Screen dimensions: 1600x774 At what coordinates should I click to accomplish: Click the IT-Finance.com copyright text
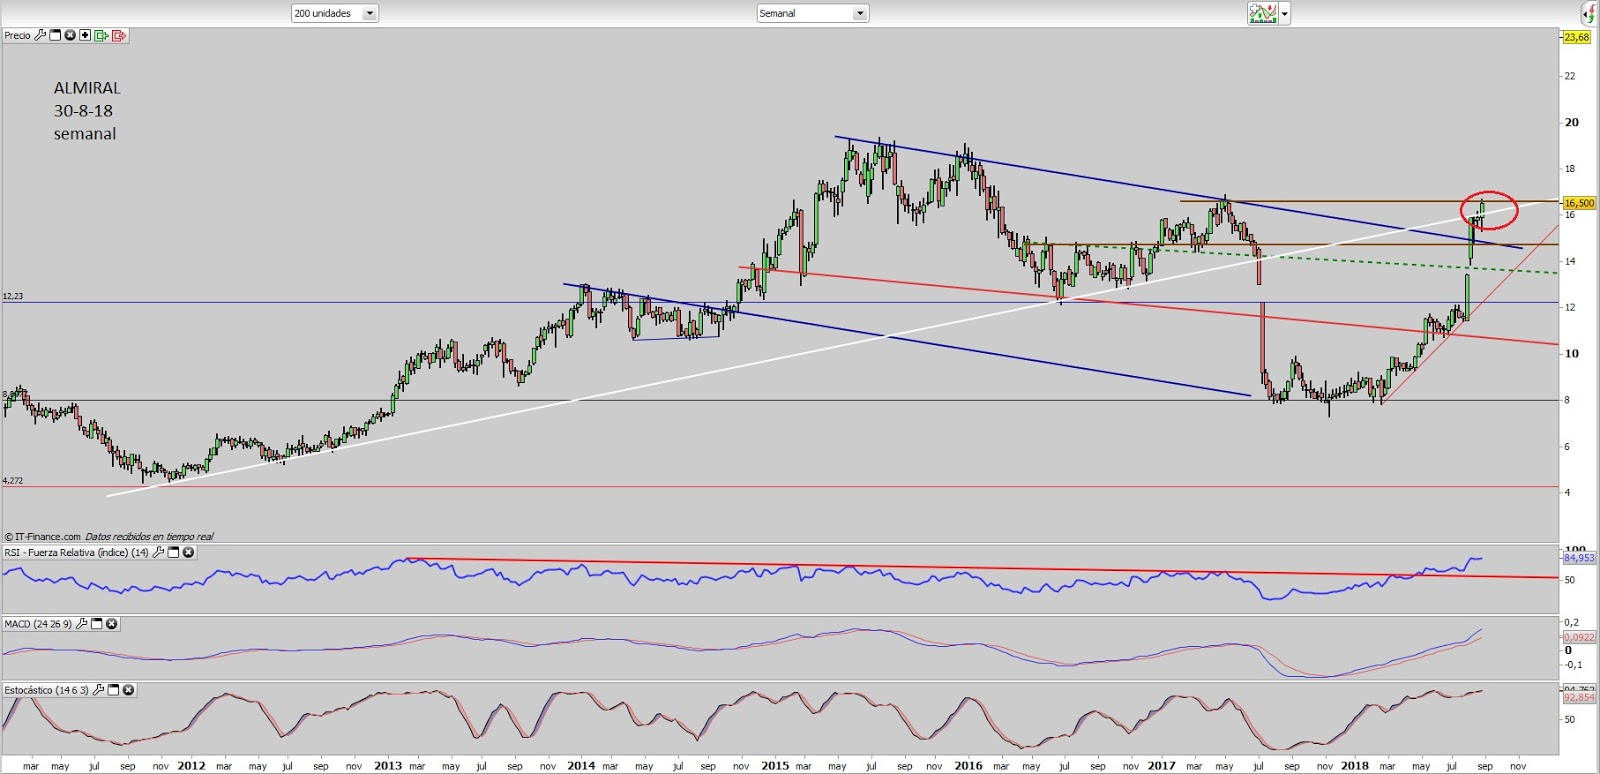coord(42,537)
